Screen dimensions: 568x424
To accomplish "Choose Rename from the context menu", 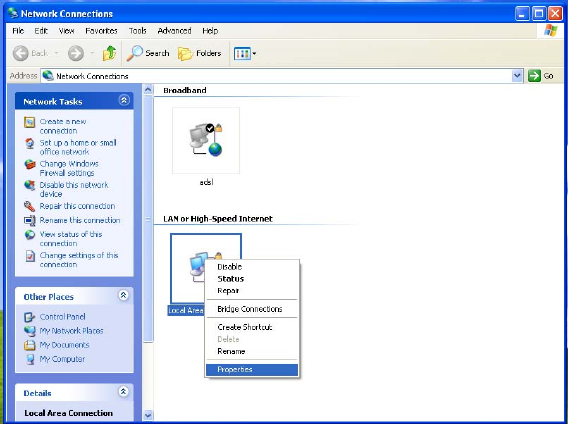I will tap(252, 351).
